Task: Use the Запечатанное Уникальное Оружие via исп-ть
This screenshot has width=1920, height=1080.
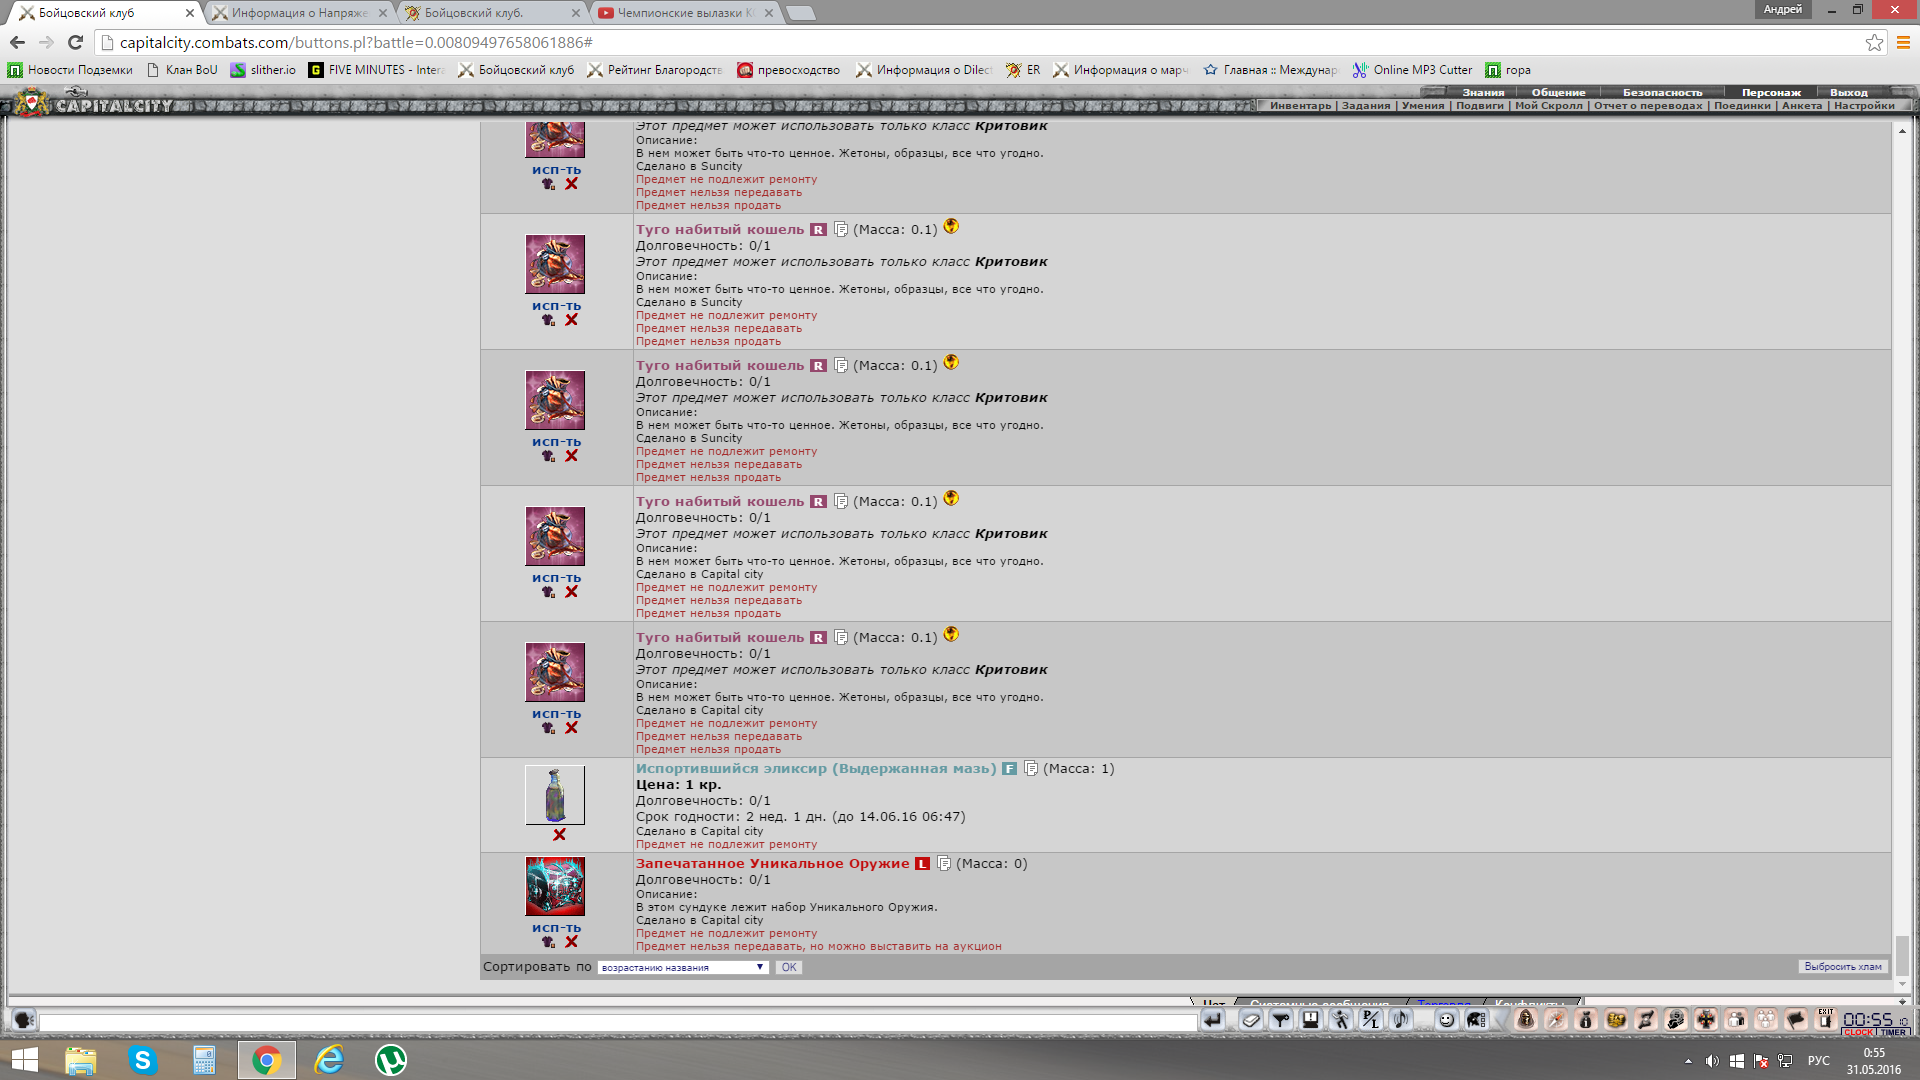Action: [556, 928]
